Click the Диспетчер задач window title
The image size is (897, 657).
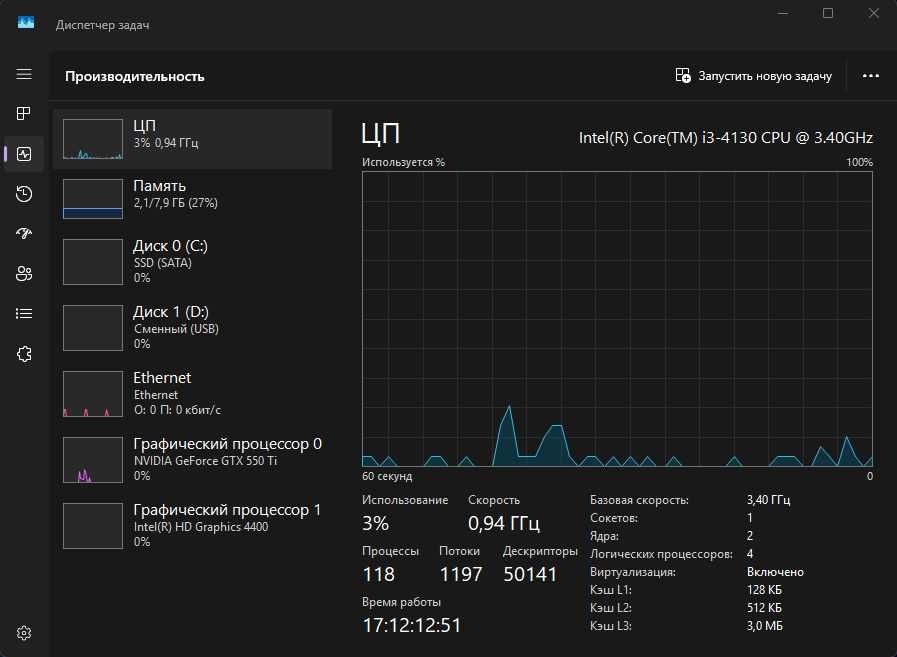102,25
